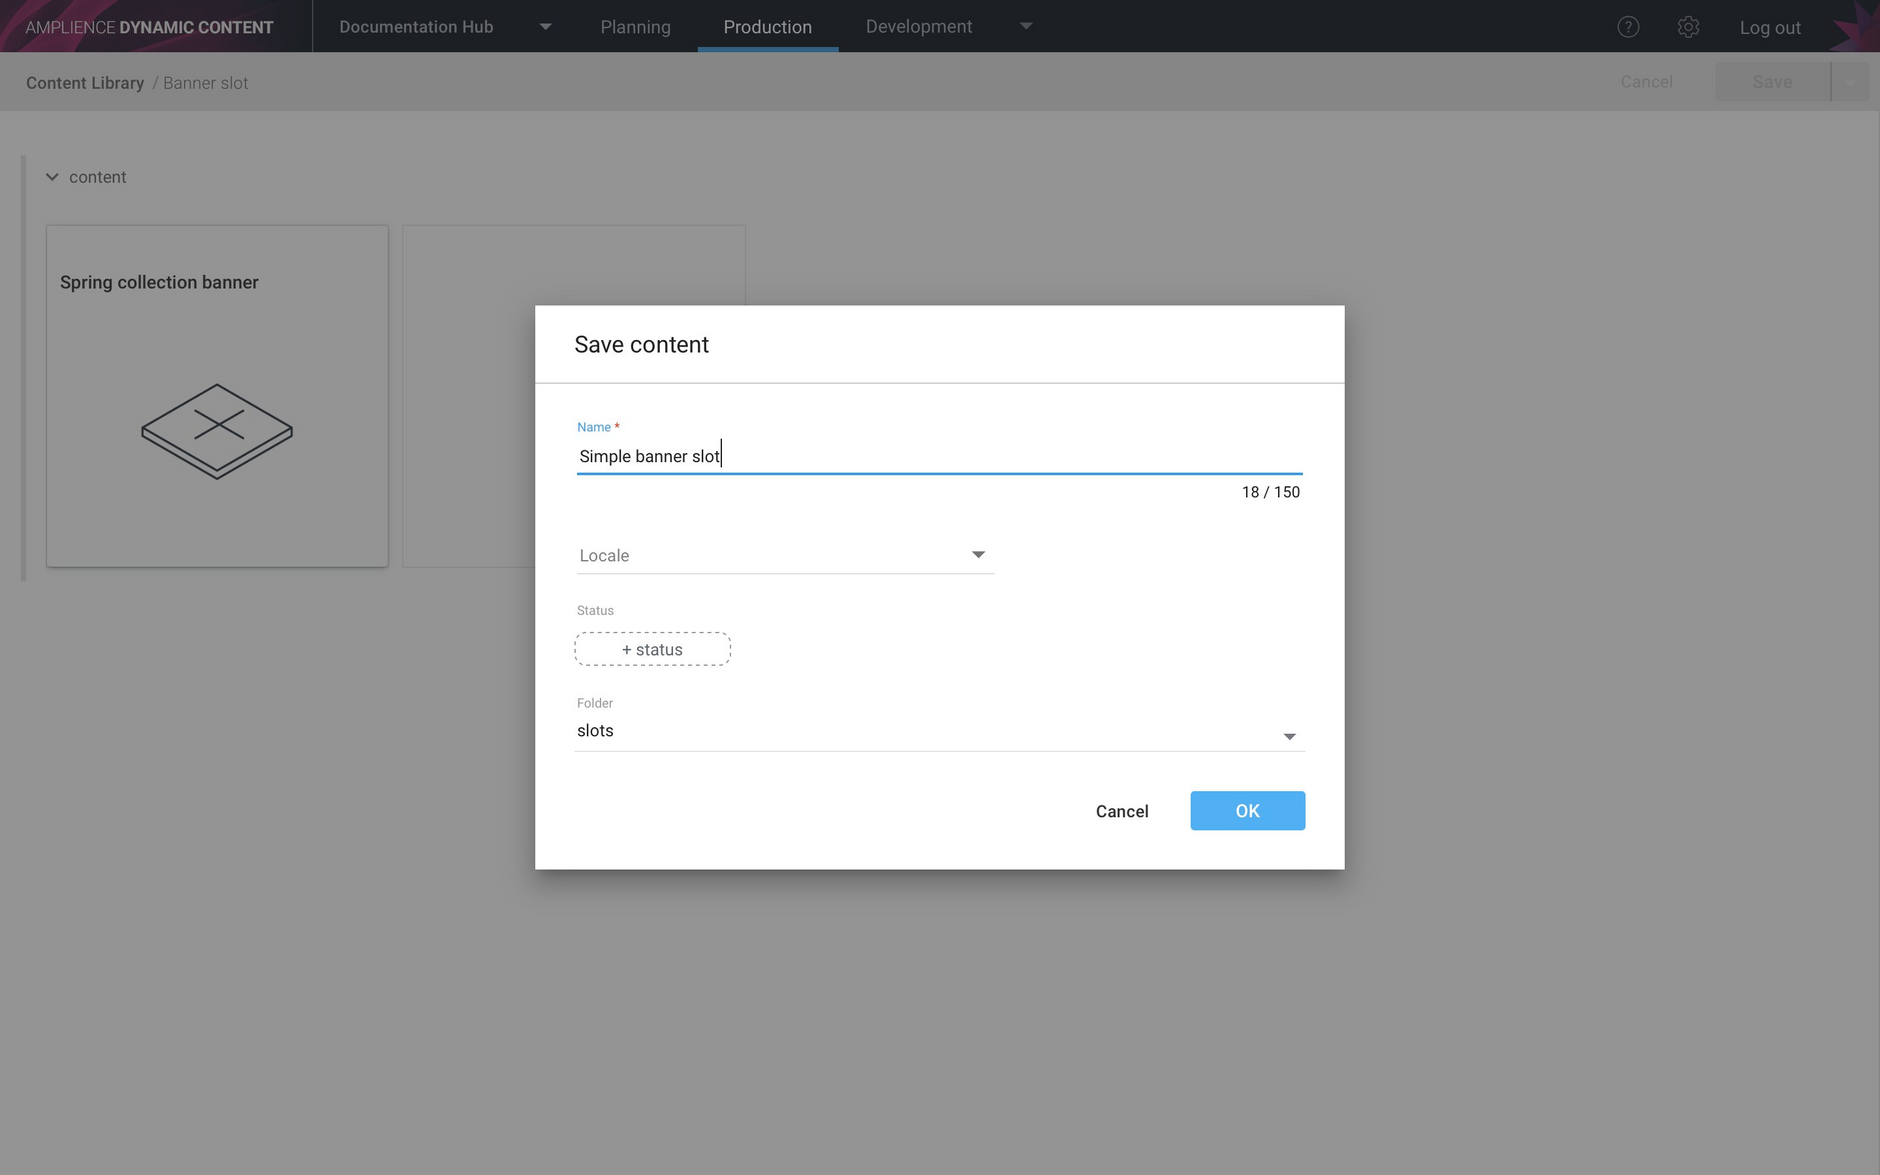The image size is (1880, 1175).
Task: Expand the Documentation Hub dropdown
Action: 544,26
